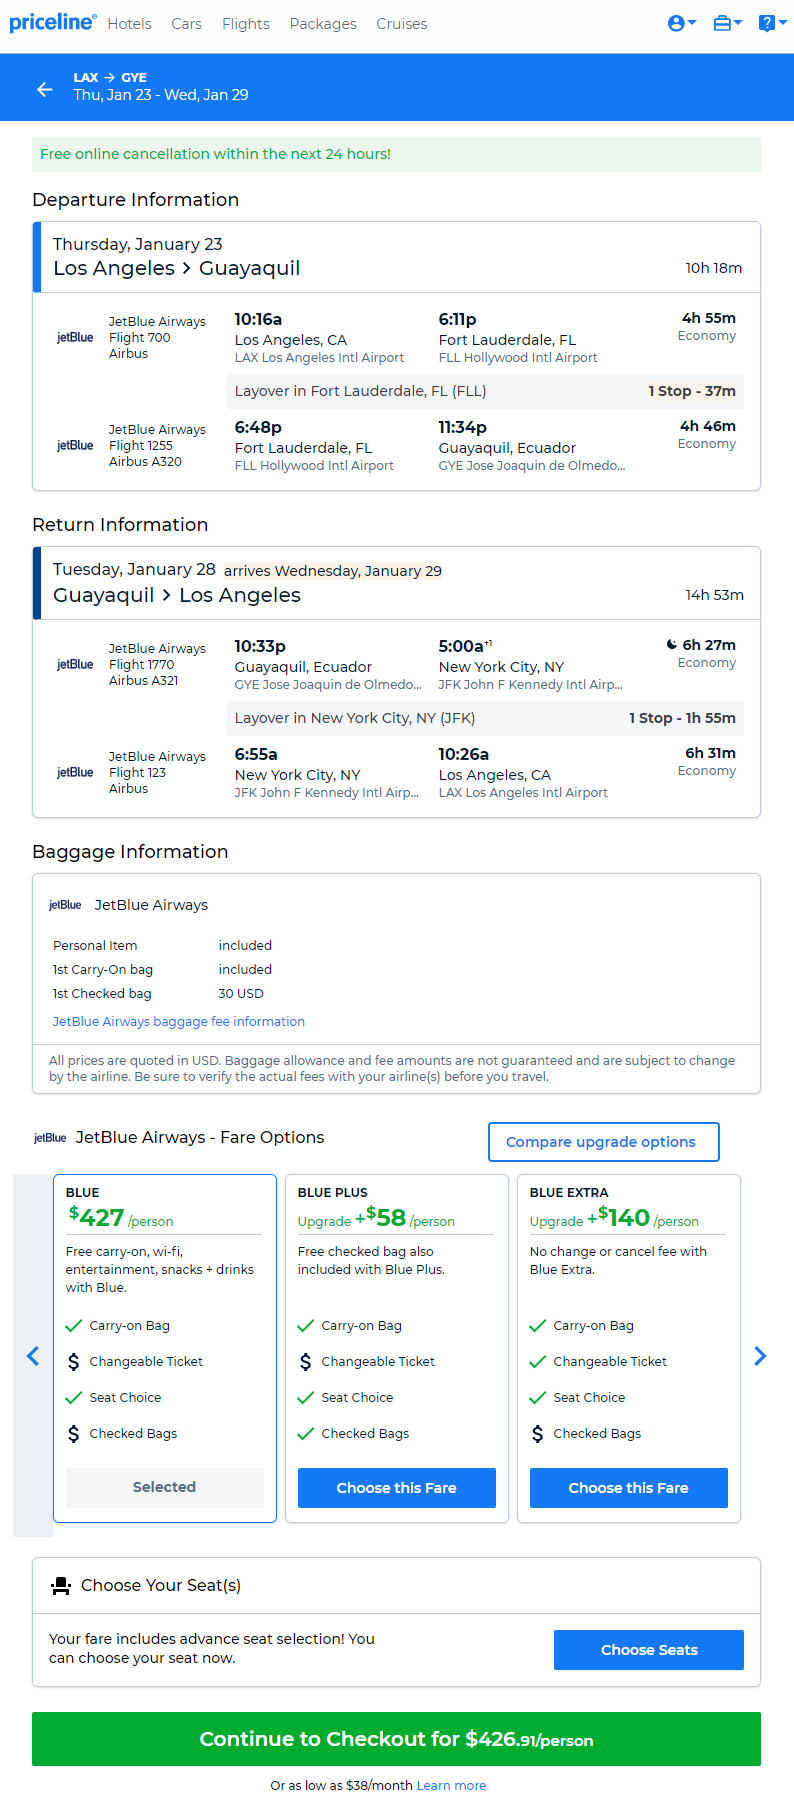Choose the Blue Plus fare
Image resolution: width=794 pixels, height=1819 pixels.
pos(397,1488)
